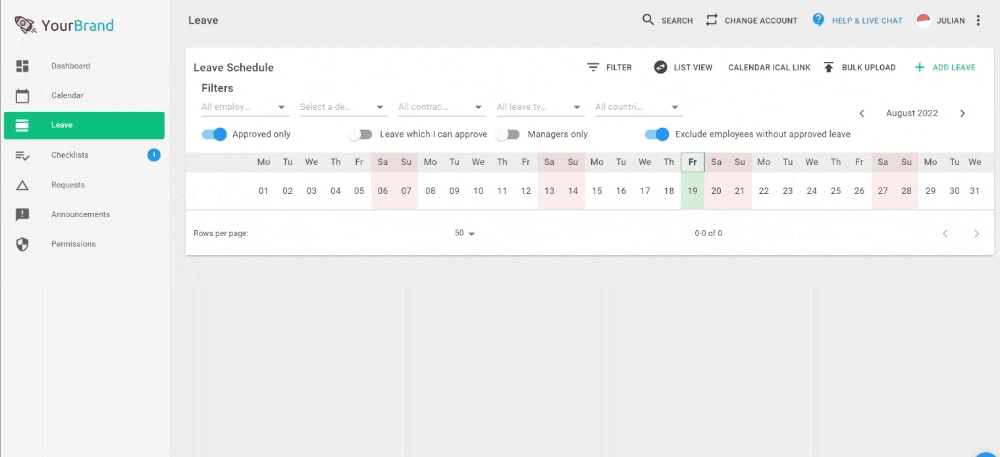Open the All countries dropdown
This screenshot has height=457, width=1000.
click(639, 107)
